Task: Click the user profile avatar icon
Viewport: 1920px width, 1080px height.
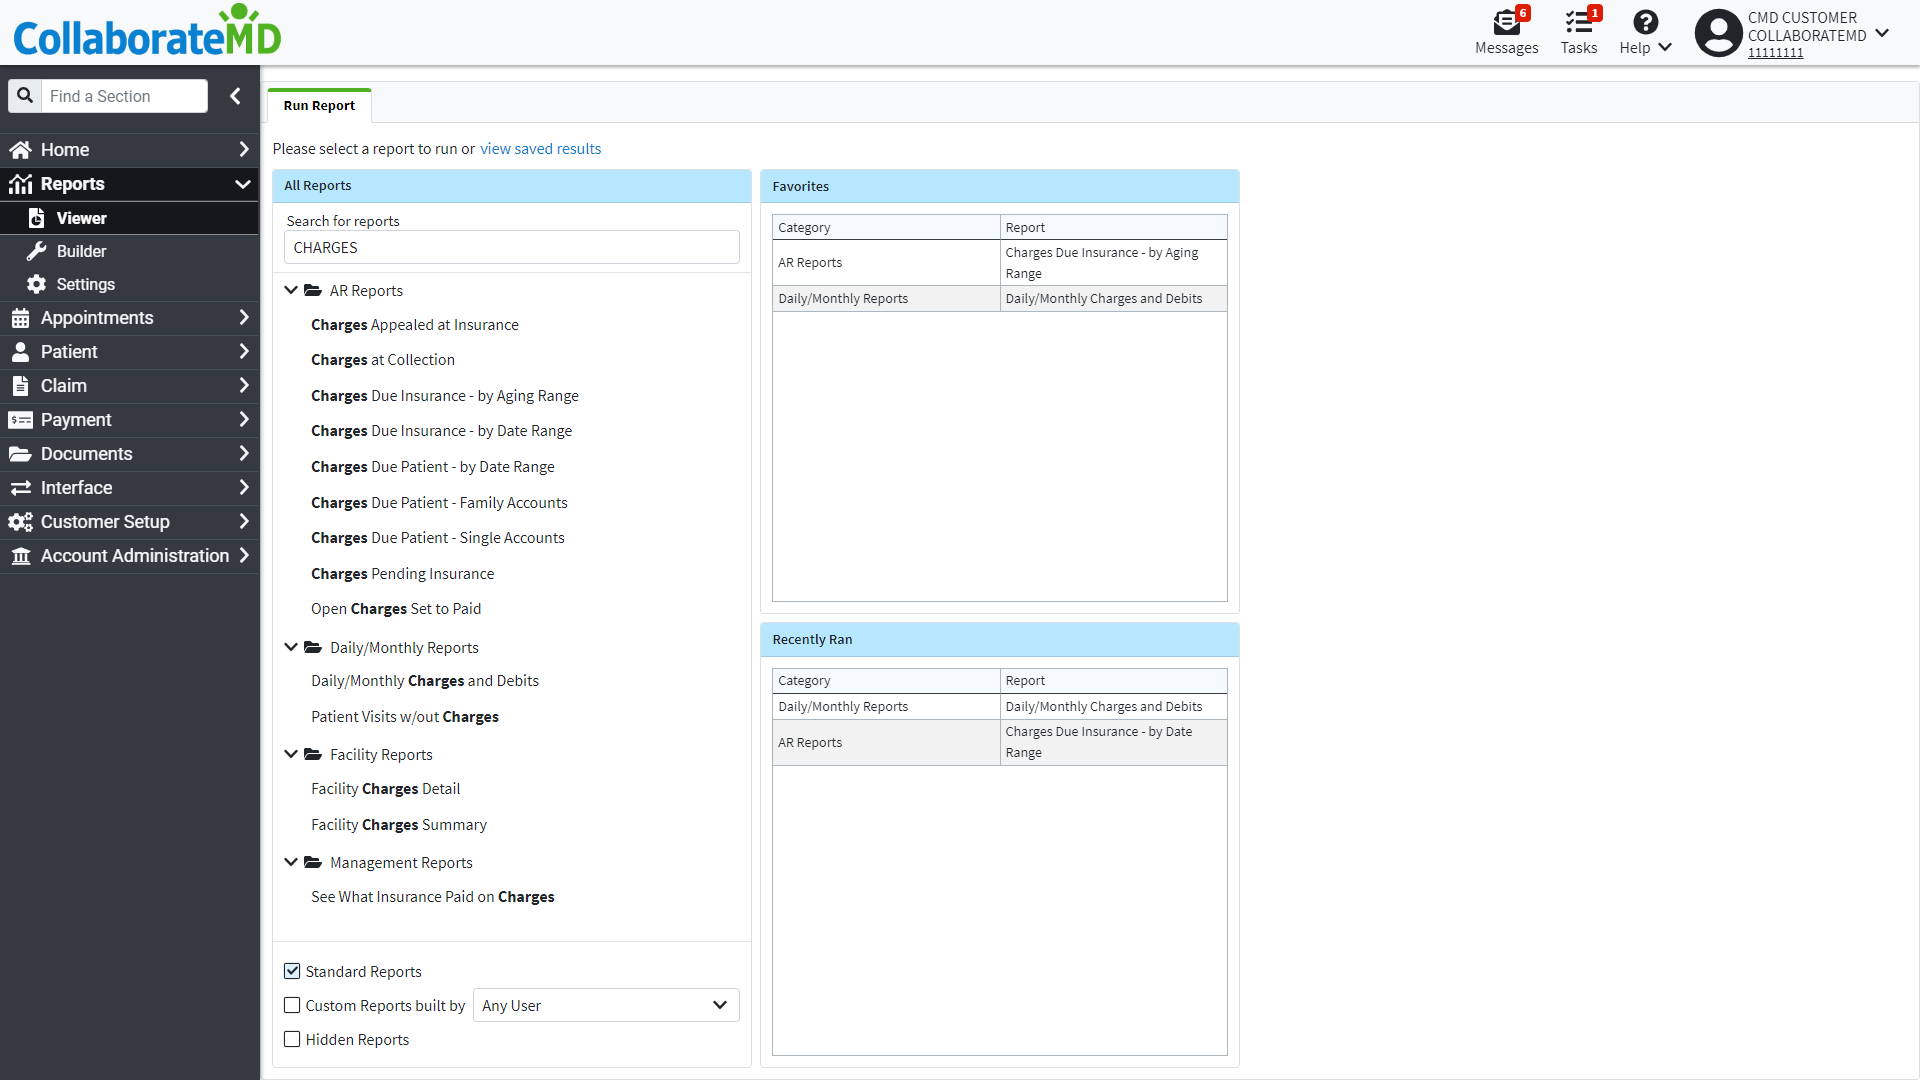Action: pos(1718,34)
